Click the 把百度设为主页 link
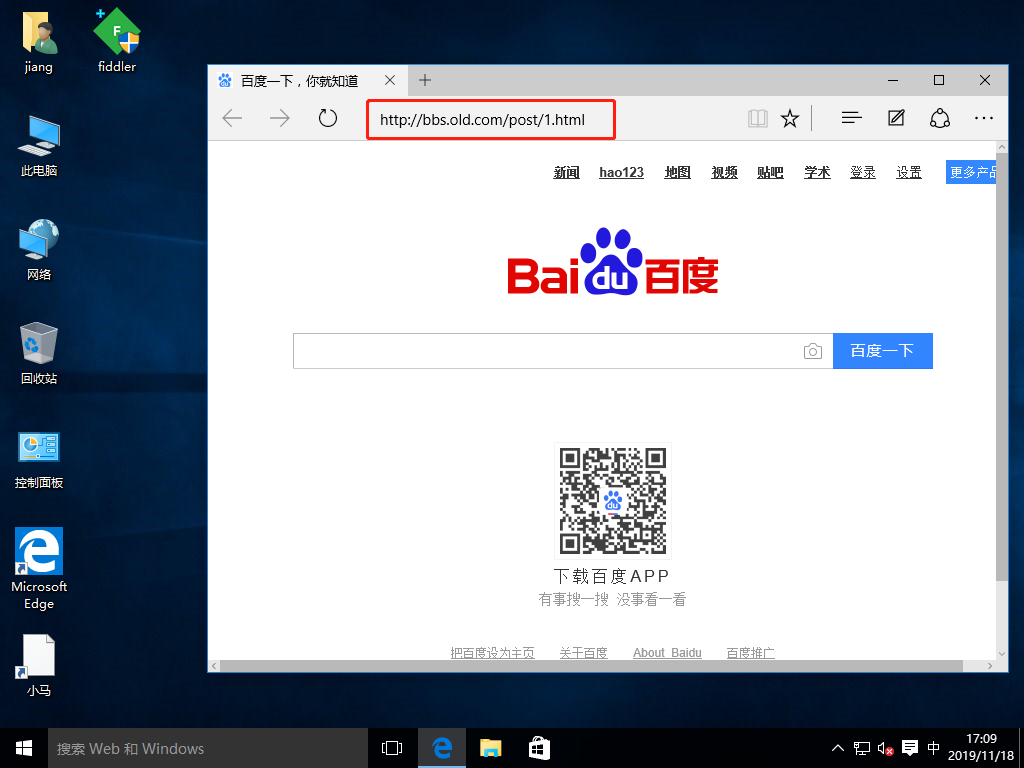Image resolution: width=1024 pixels, height=768 pixels. 492,652
